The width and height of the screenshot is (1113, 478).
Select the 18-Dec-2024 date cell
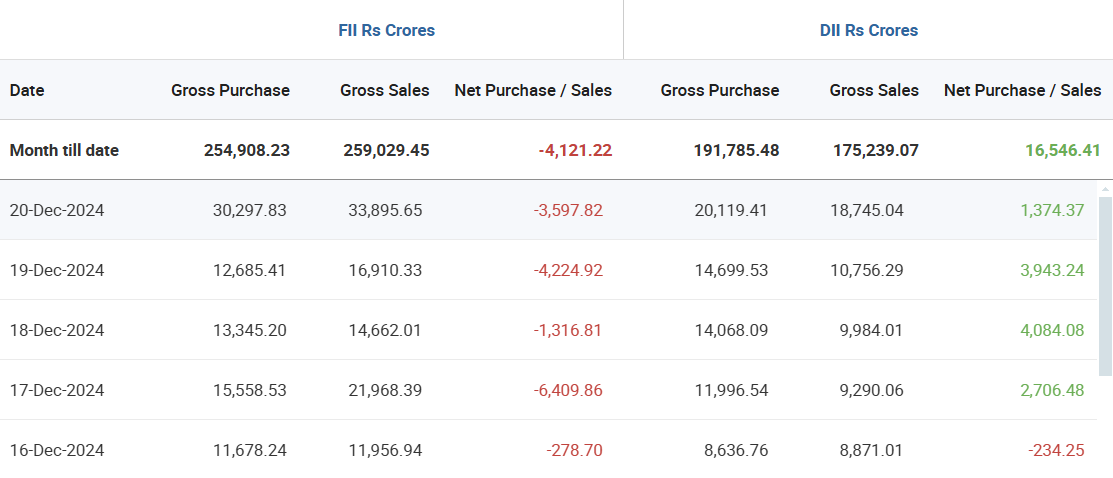point(57,330)
